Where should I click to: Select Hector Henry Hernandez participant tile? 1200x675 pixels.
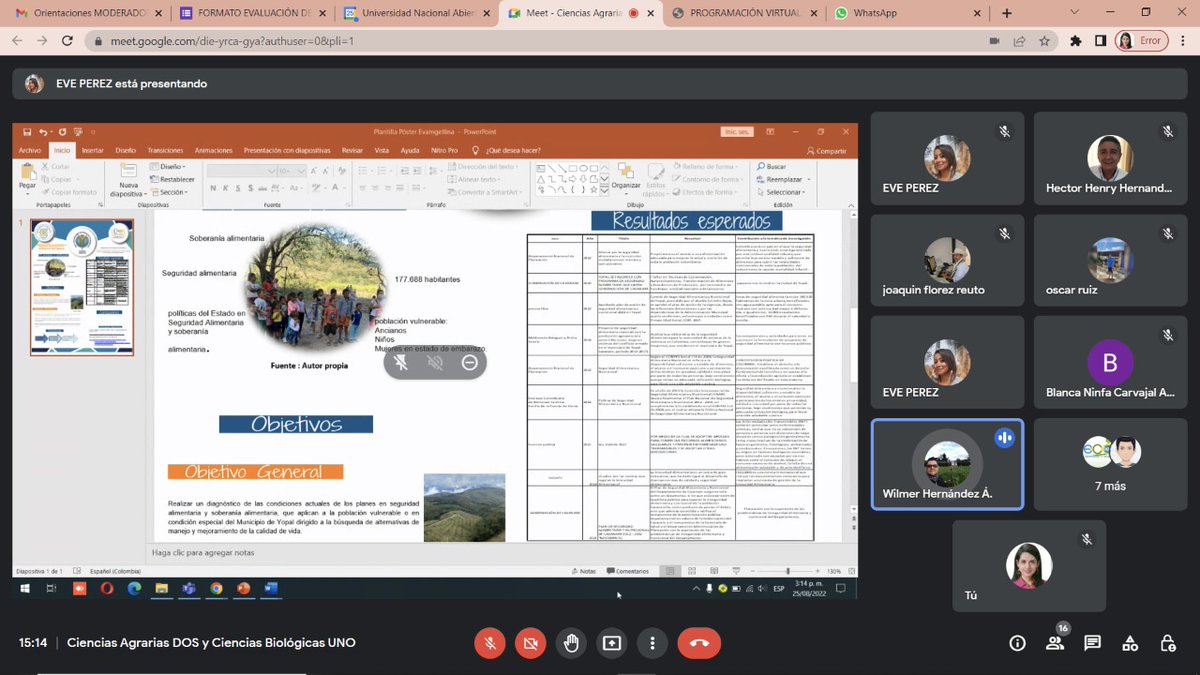pos(1110,157)
